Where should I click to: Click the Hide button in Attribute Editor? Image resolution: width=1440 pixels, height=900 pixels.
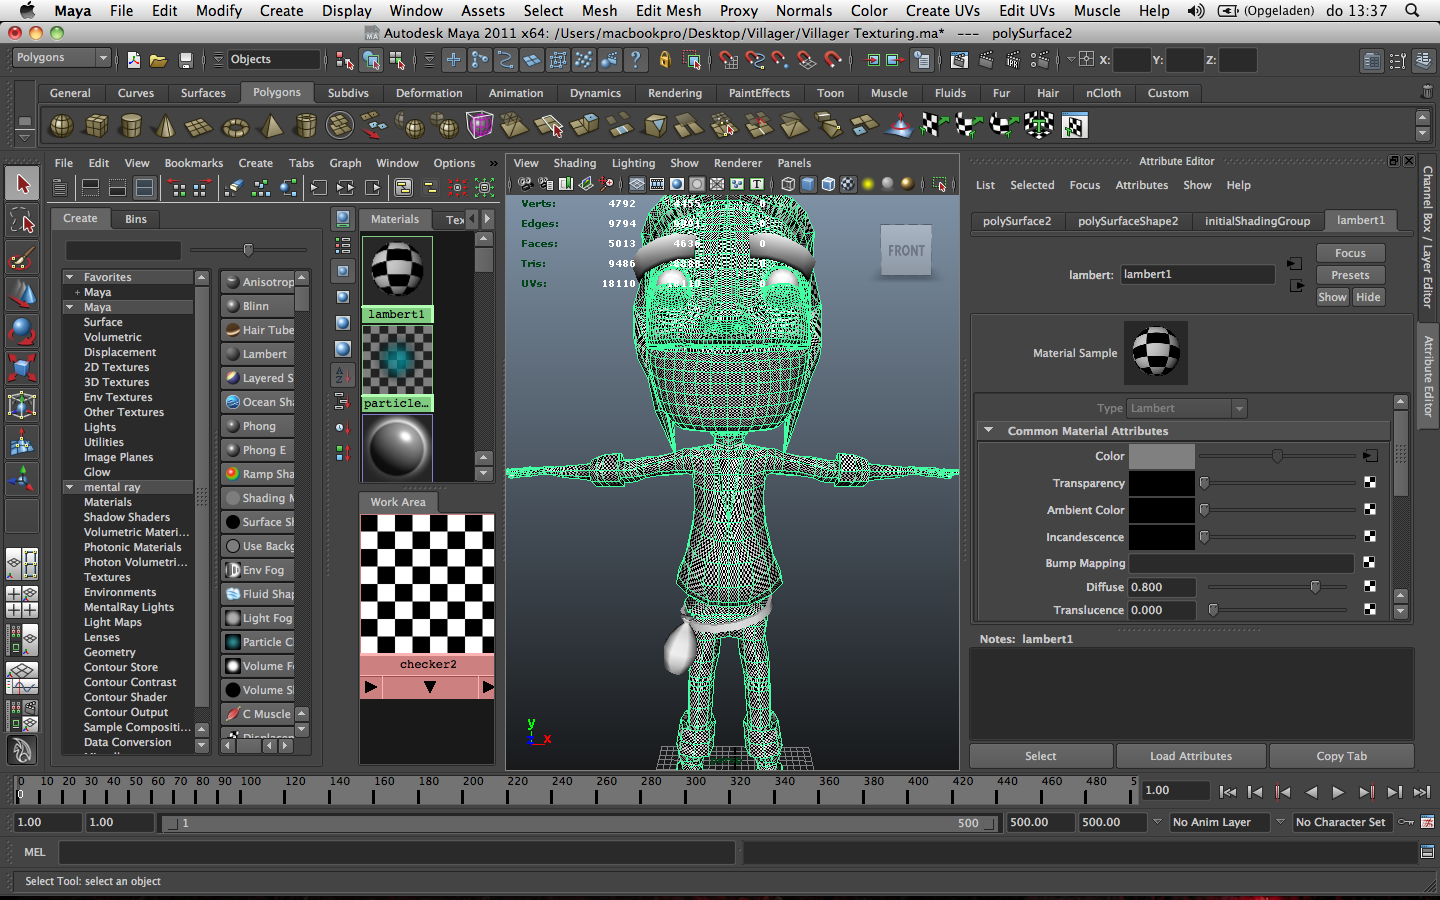1368,297
